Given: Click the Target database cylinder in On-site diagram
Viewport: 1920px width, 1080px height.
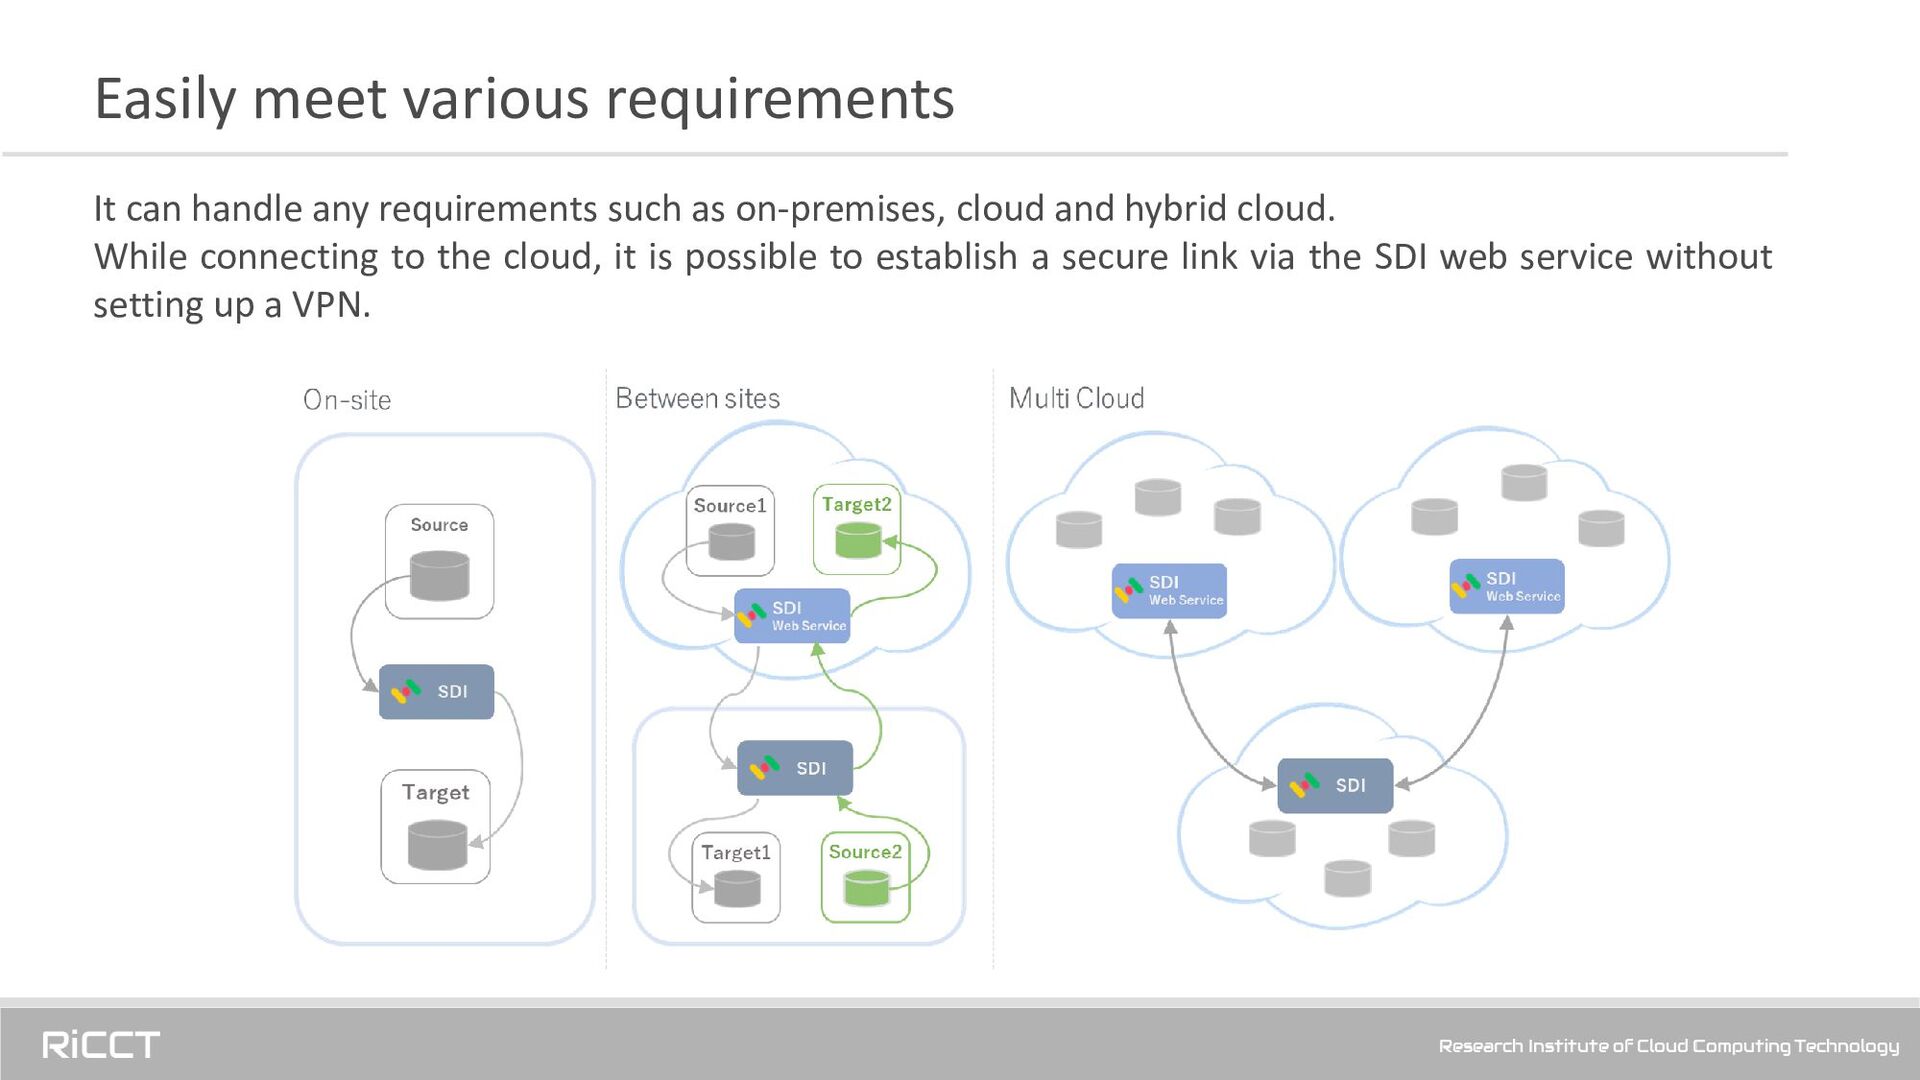Looking at the screenshot, I should (437, 845).
